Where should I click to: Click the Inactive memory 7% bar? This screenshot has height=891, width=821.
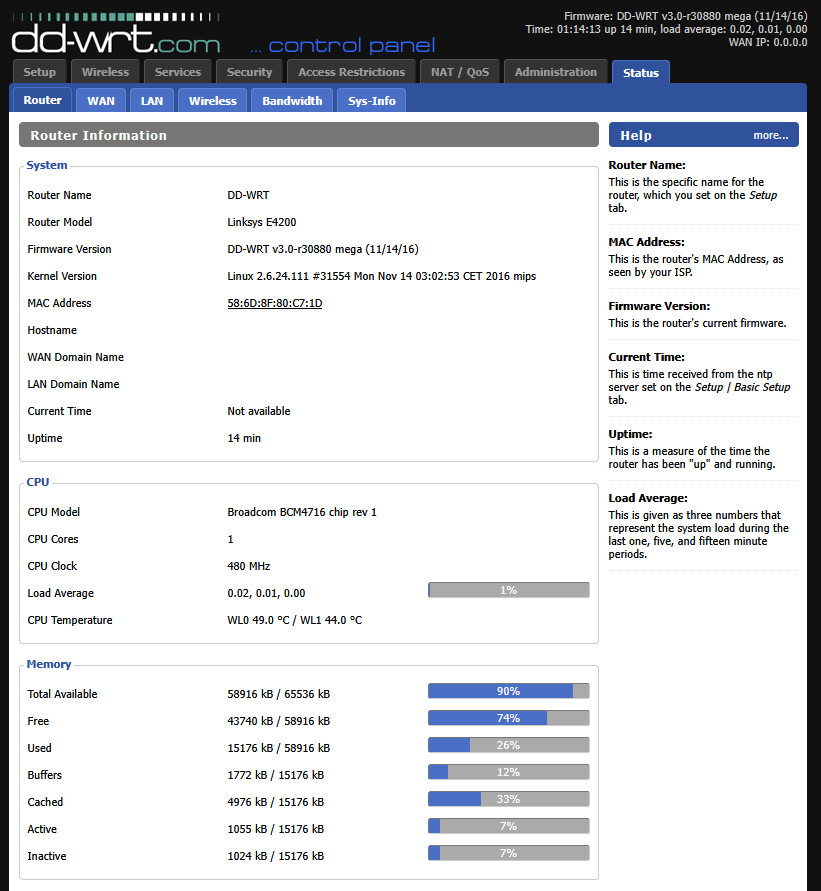tap(509, 853)
